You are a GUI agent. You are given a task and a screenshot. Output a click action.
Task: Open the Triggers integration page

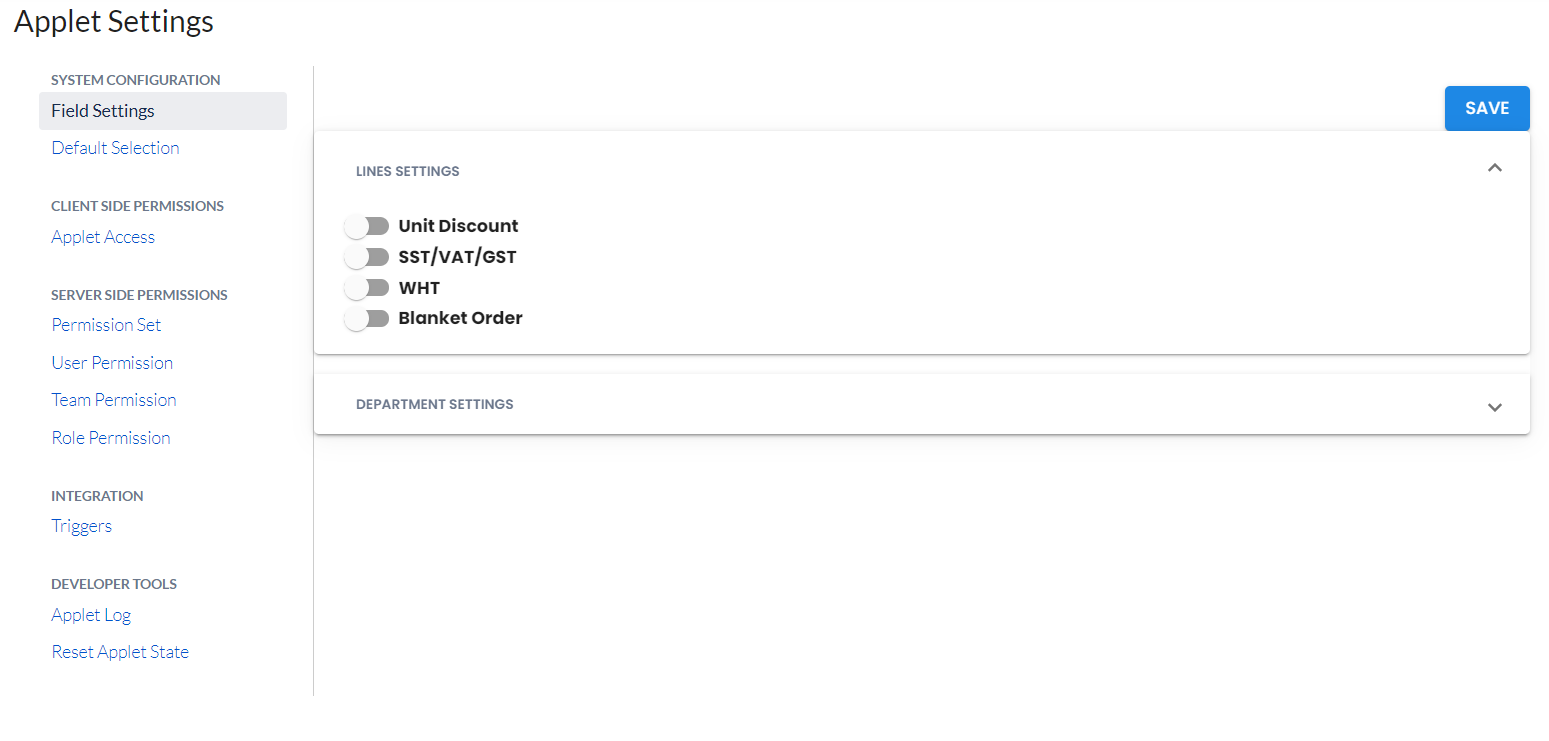tap(81, 526)
